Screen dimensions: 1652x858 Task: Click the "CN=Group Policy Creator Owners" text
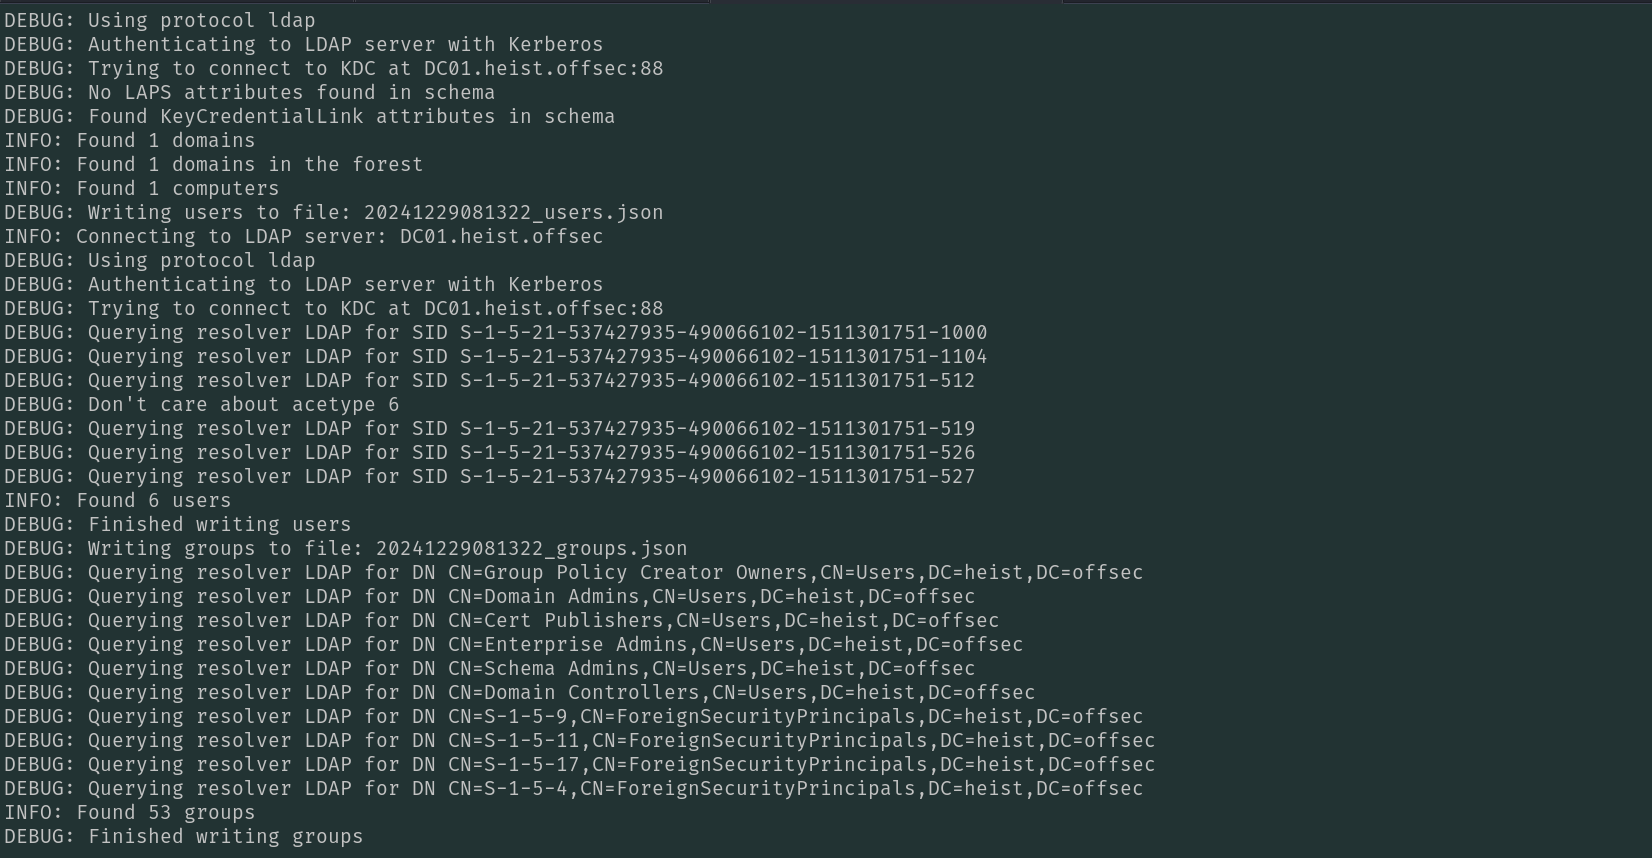pos(628,573)
